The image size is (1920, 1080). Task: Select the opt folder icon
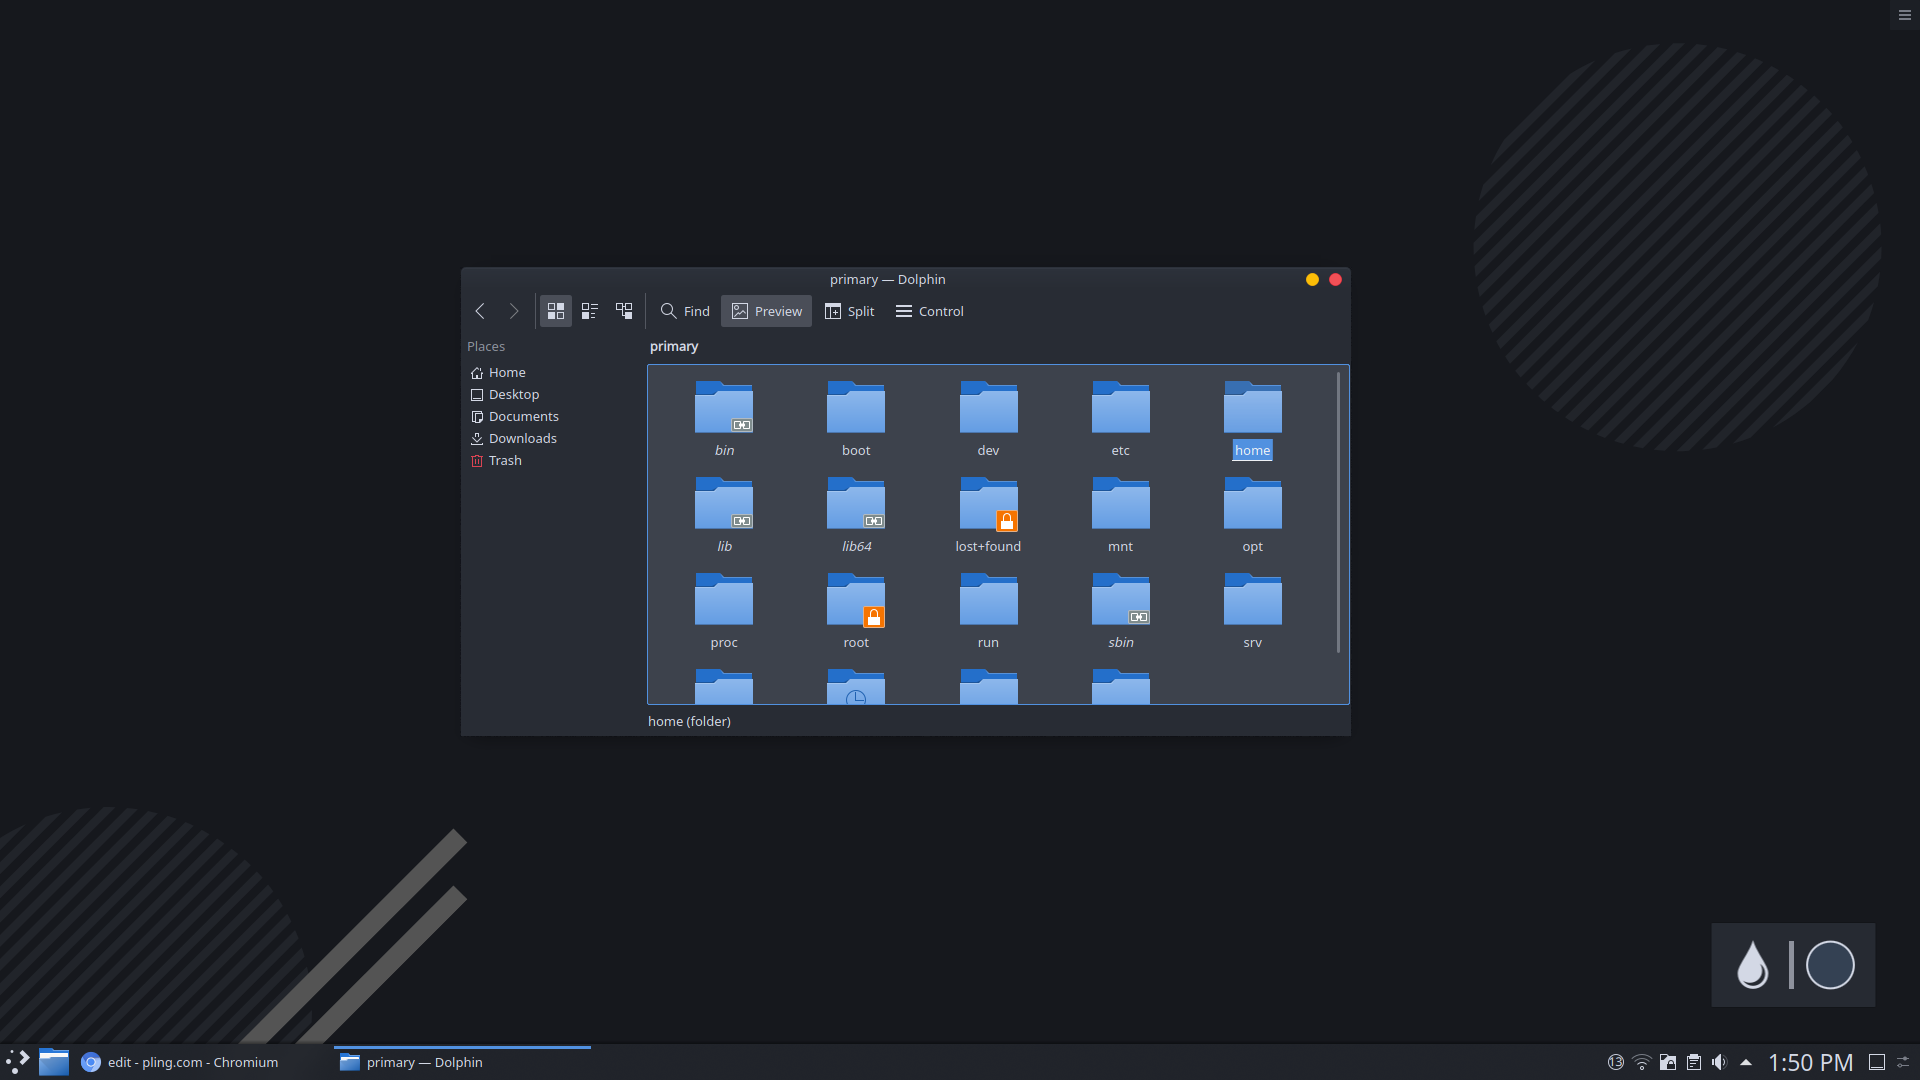point(1252,503)
